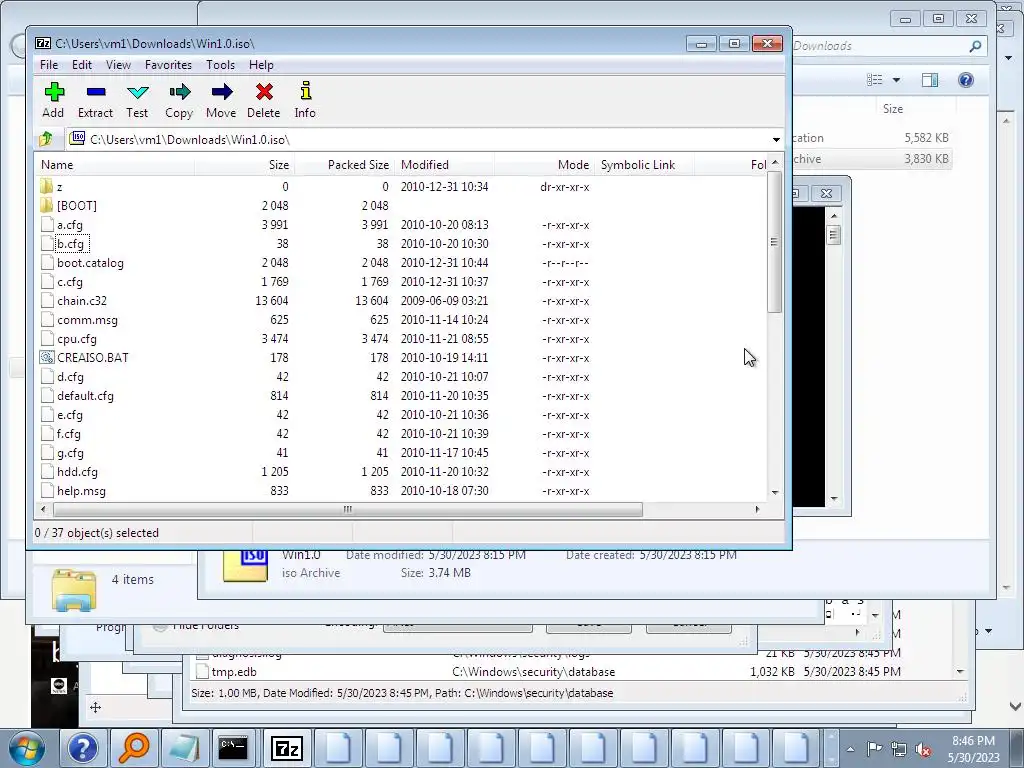
Task: Select the default.cfg file
Action: (86, 396)
